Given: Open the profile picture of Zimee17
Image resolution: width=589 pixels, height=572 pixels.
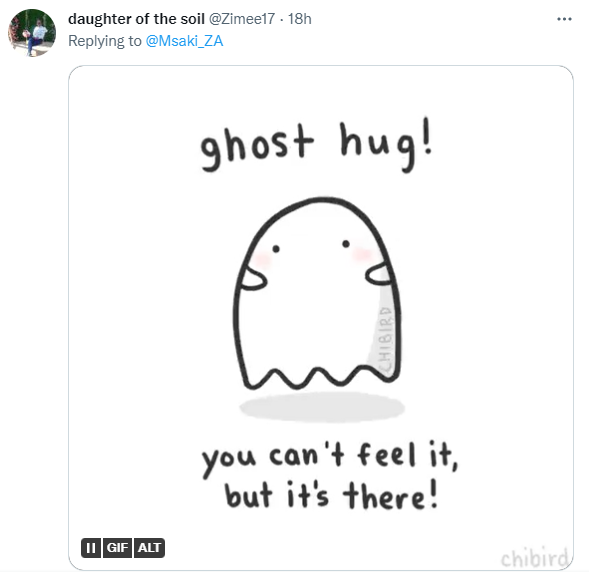Looking at the screenshot, I should coord(32,33).
